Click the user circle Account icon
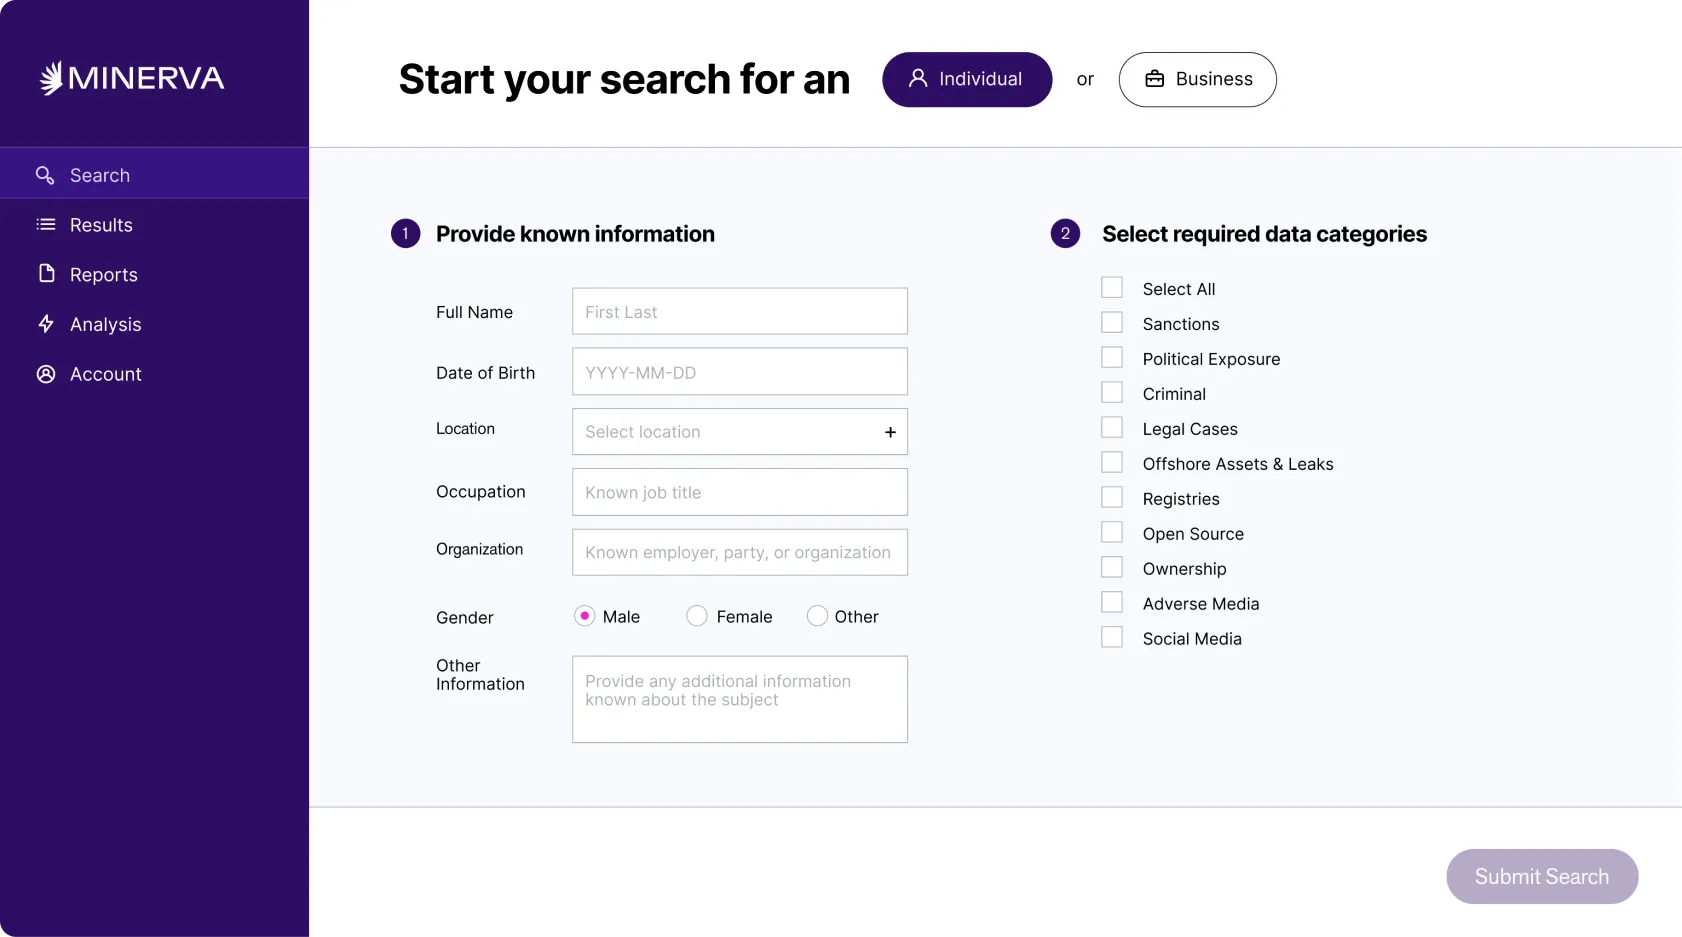 point(46,374)
